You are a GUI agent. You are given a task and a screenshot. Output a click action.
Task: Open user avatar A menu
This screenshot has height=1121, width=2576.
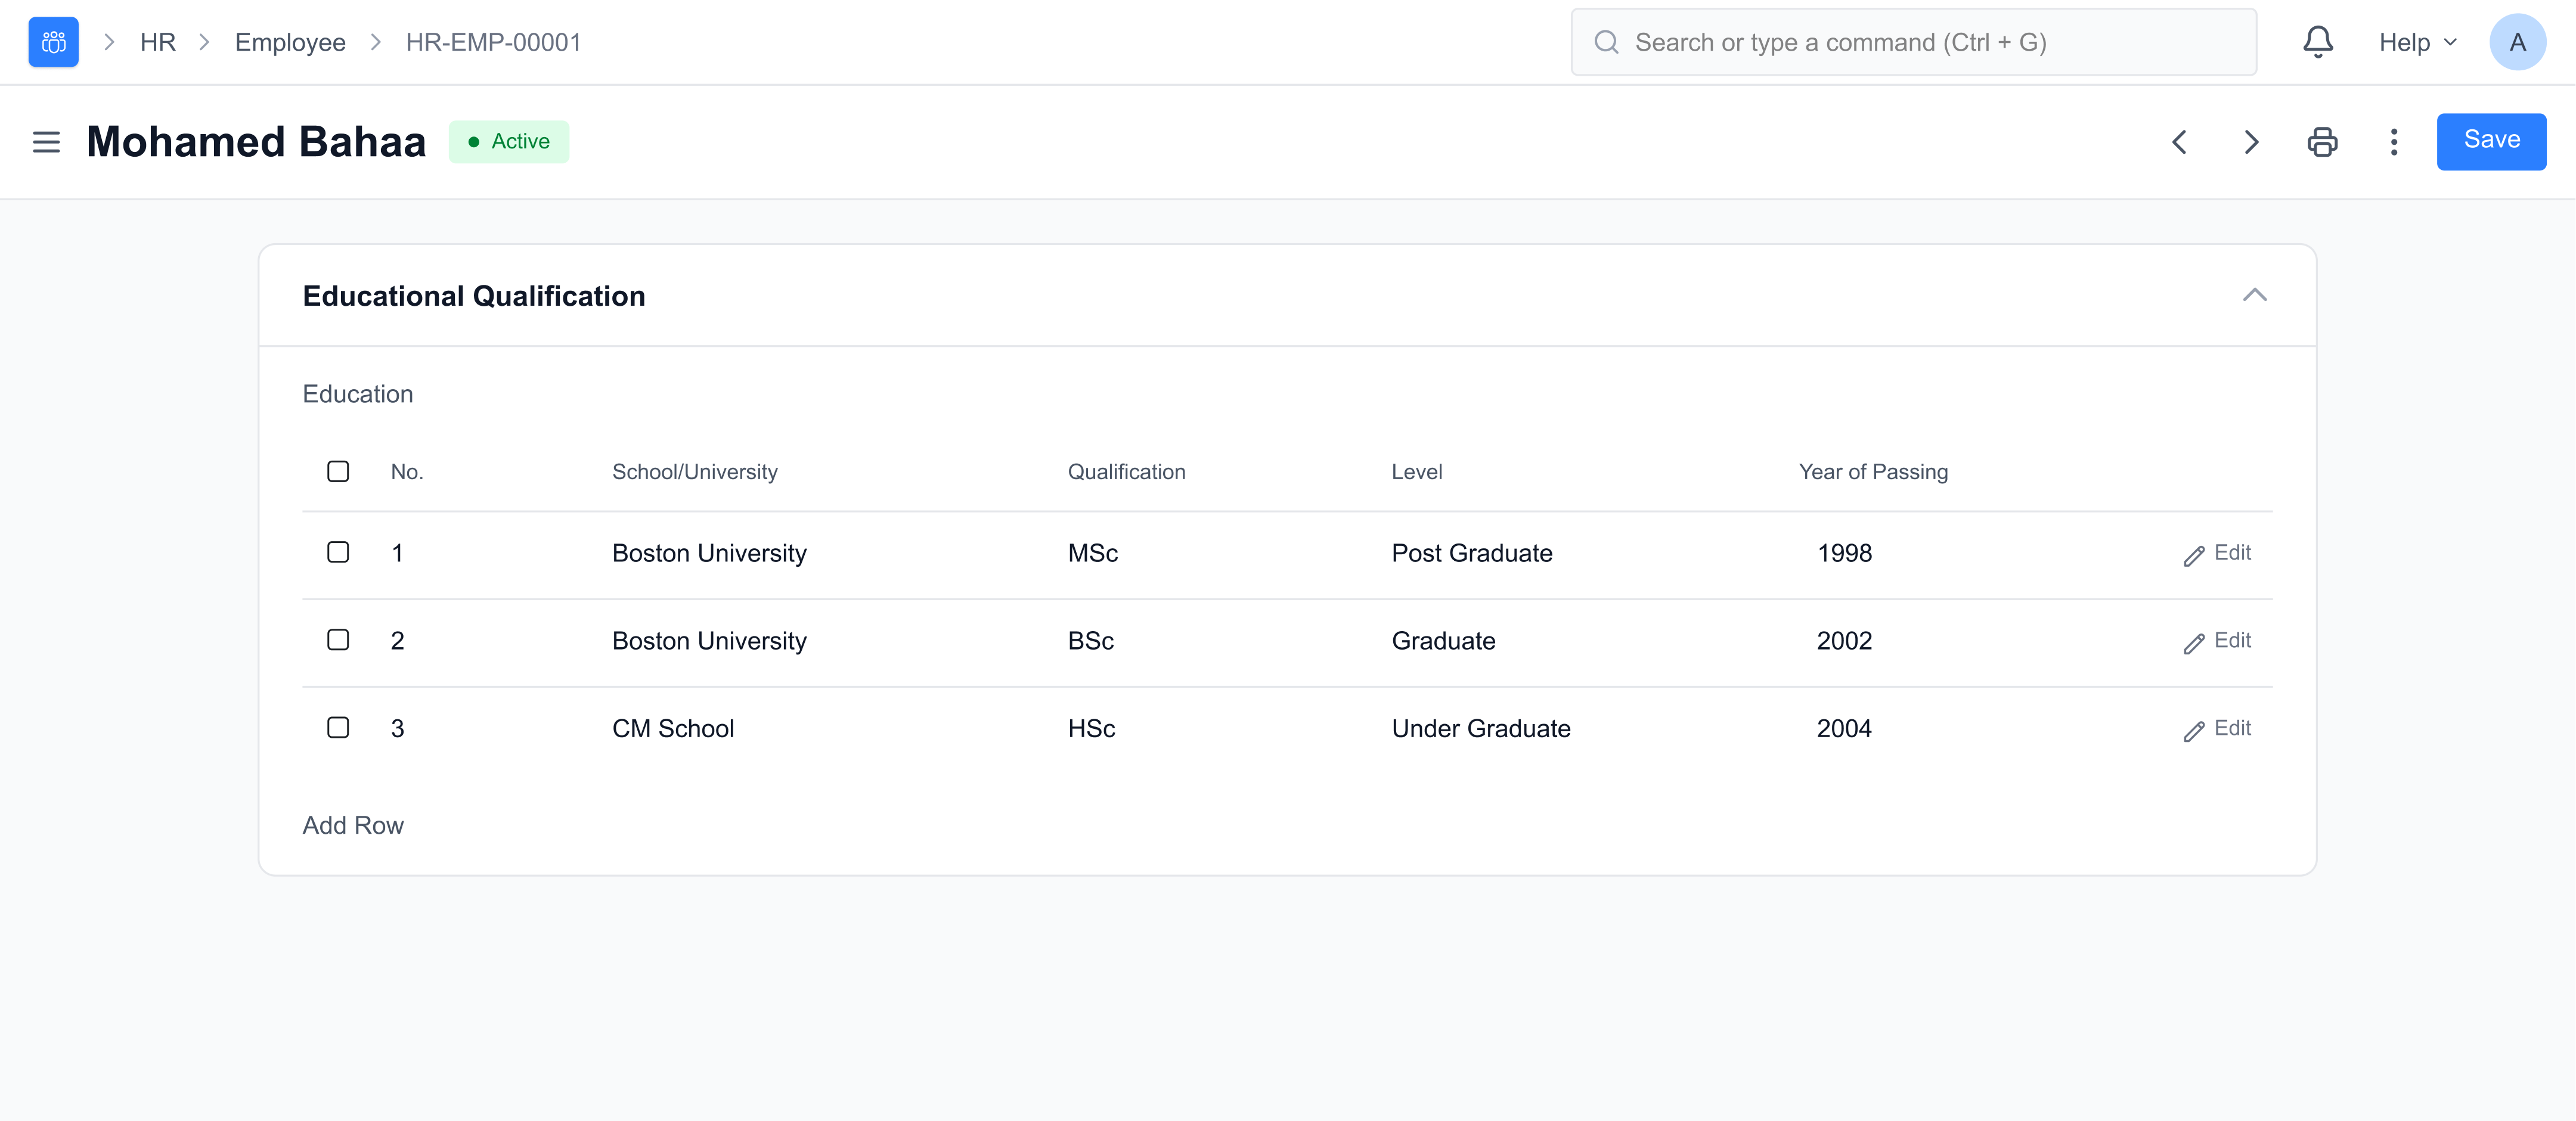click(2517, 42)
